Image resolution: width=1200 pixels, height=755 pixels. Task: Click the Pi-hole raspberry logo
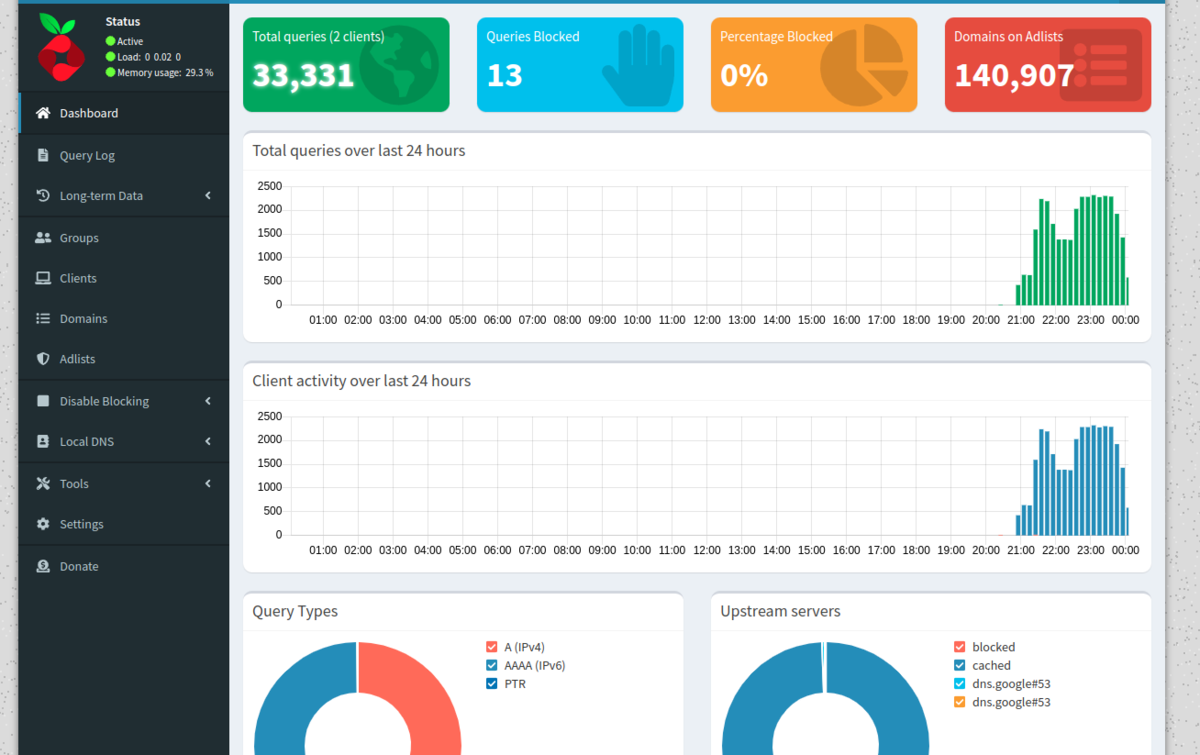(x=62, y=48)
